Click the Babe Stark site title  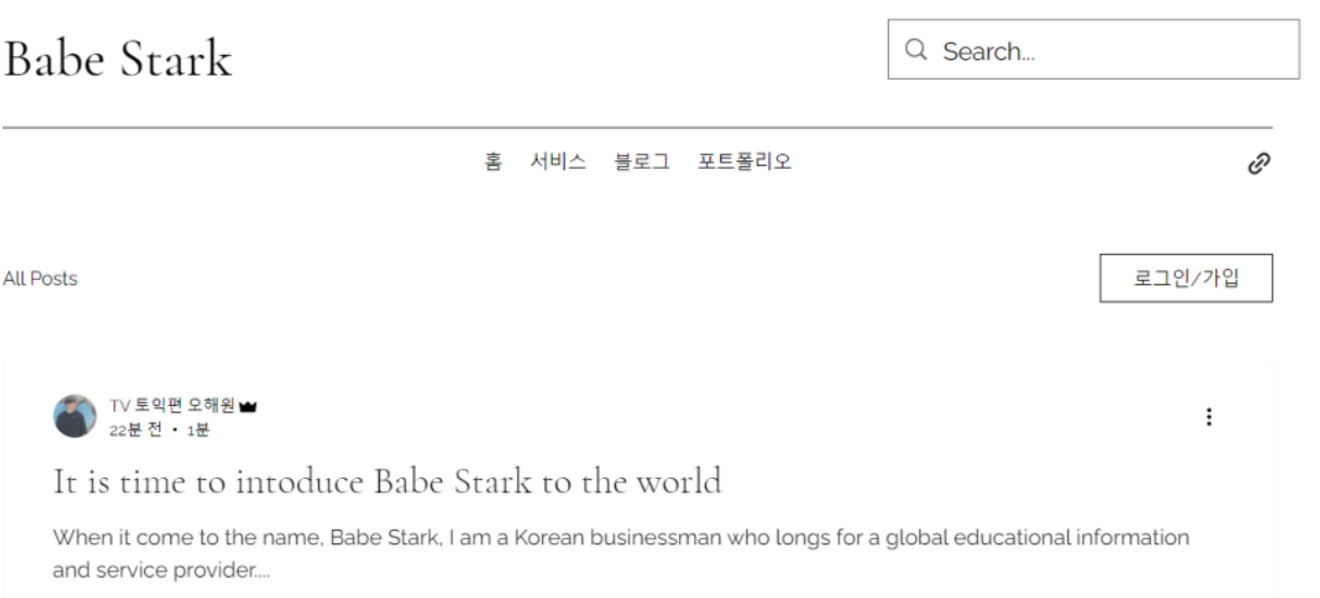[x=117, y=58]
